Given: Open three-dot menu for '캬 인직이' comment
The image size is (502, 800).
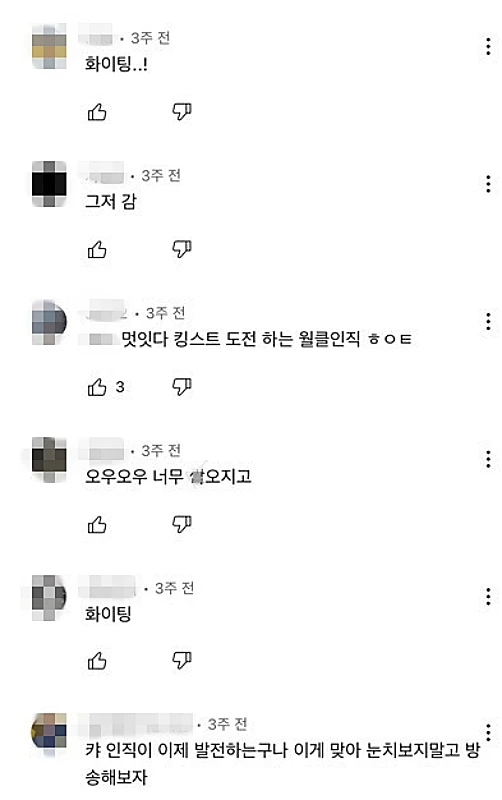Looking at the screenshot, I should (488, 733).
